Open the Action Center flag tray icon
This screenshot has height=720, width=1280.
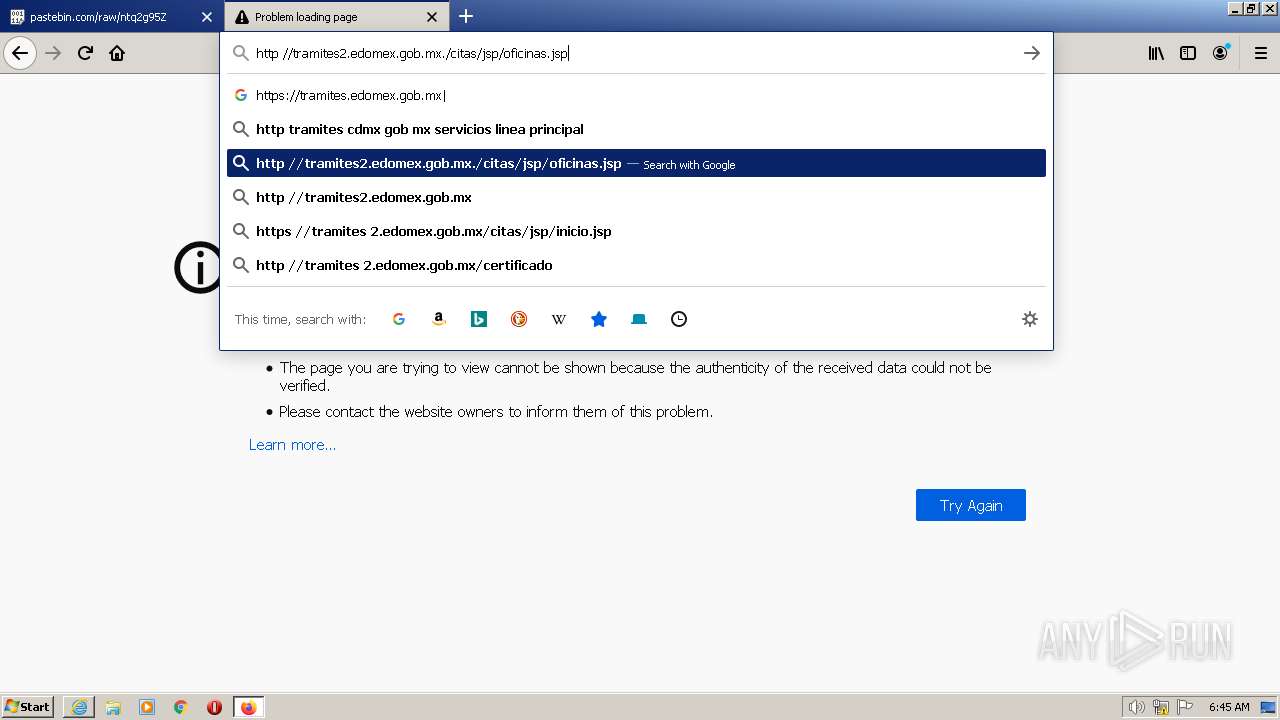pyautogui.click(x=1185, y=707)
